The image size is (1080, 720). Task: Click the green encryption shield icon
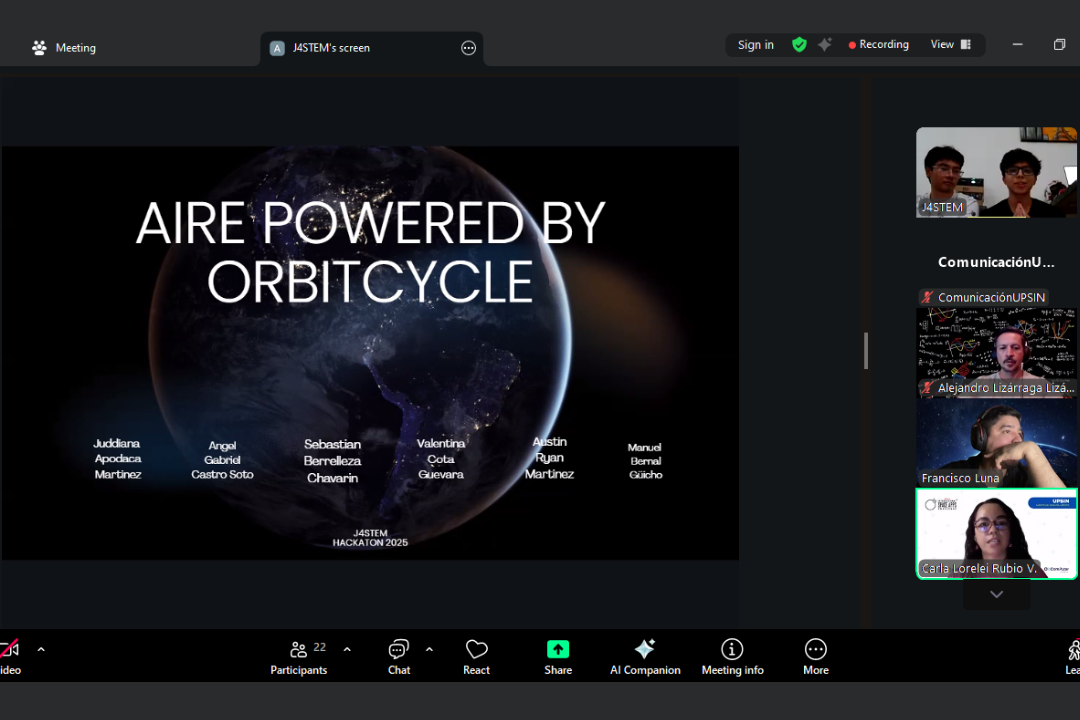tap(799, 45)
